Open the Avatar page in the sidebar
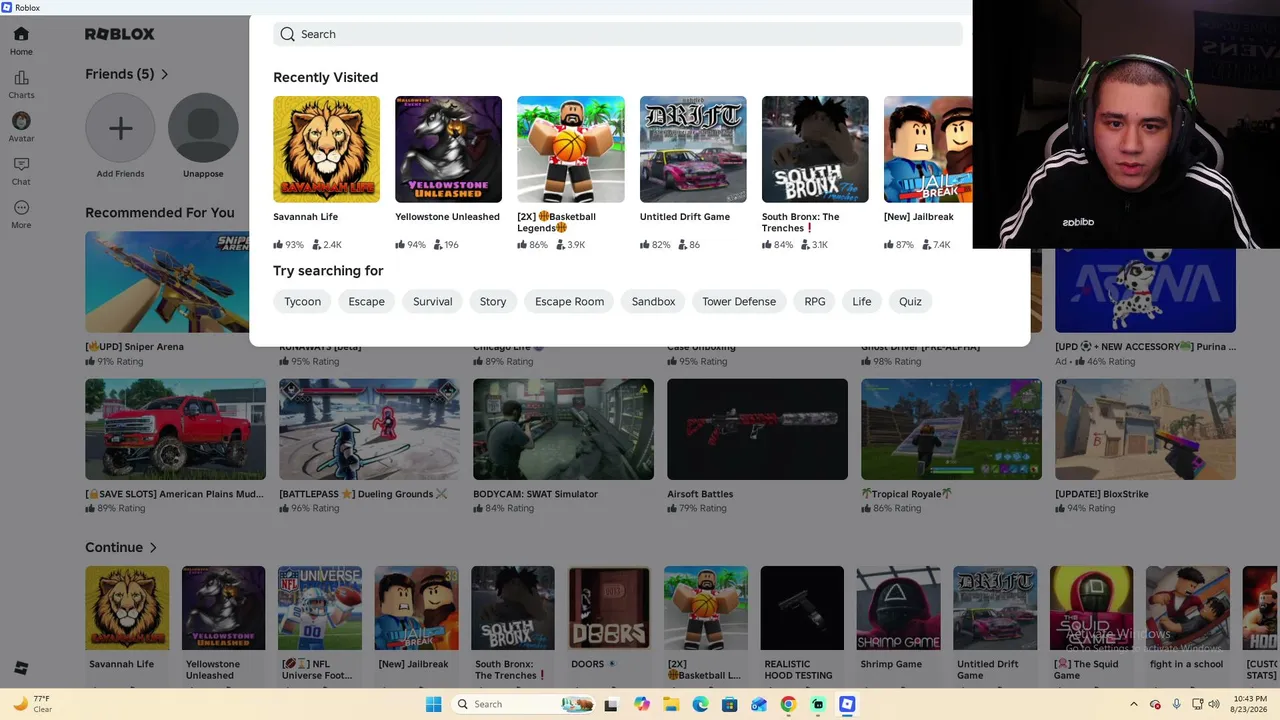This screenshot has width=1280, height=720. [21, 121]
